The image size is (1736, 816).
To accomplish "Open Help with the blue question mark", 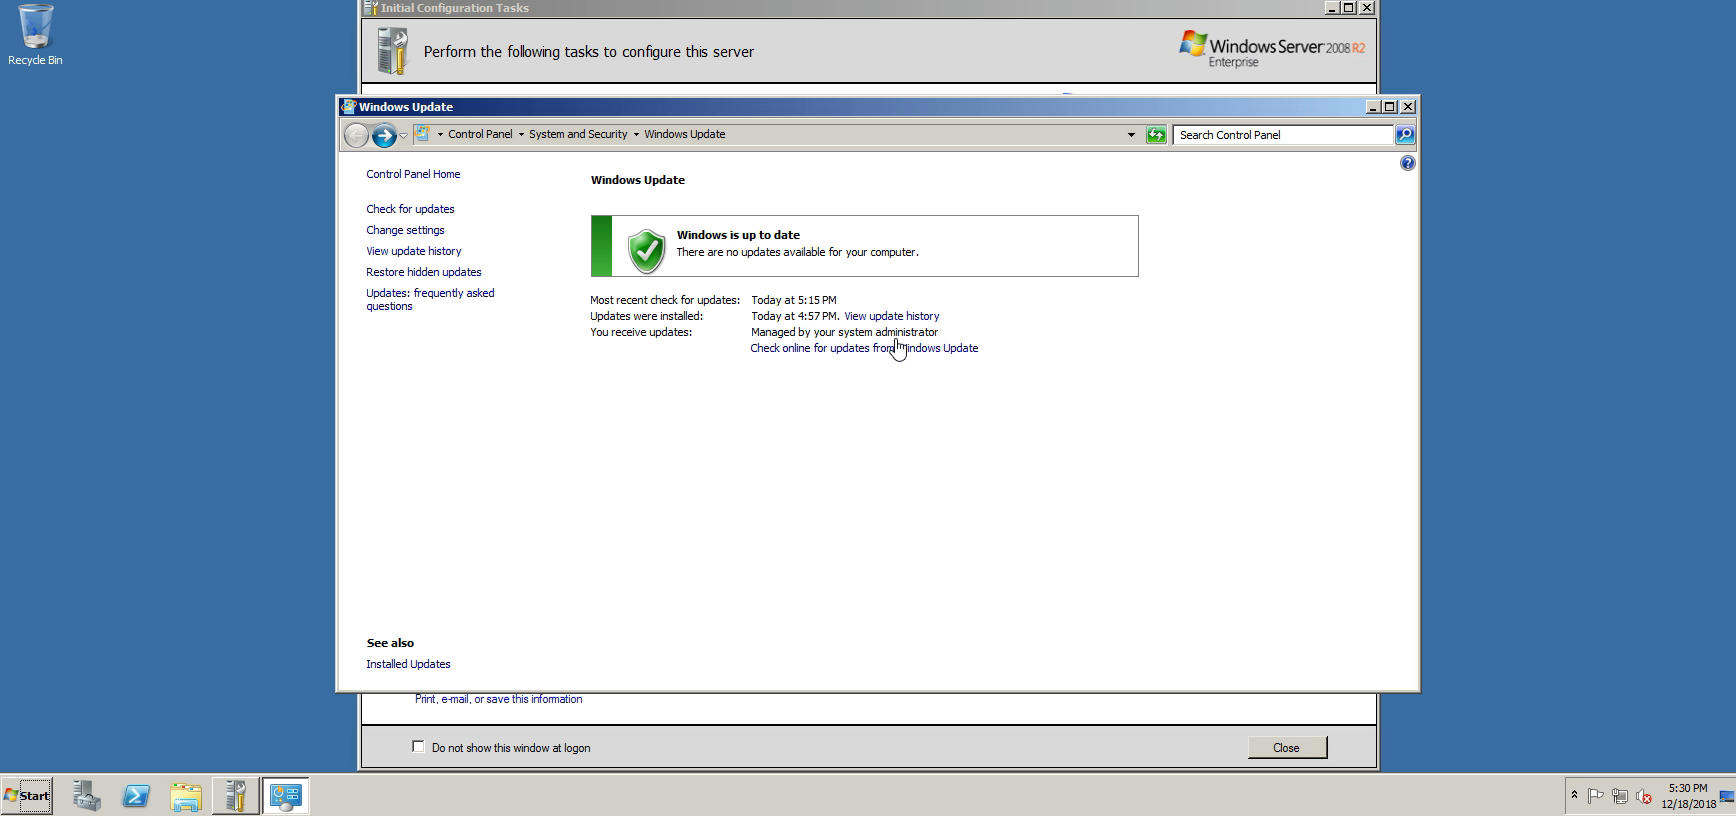I will click(x=1407, y=163).
